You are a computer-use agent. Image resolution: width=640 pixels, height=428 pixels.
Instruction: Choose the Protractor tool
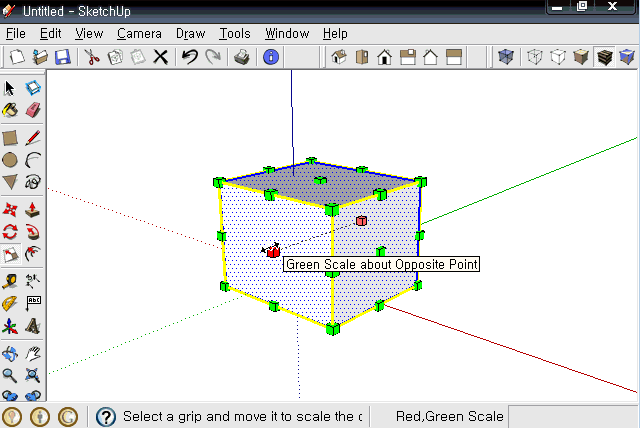[x=10, y=304]
